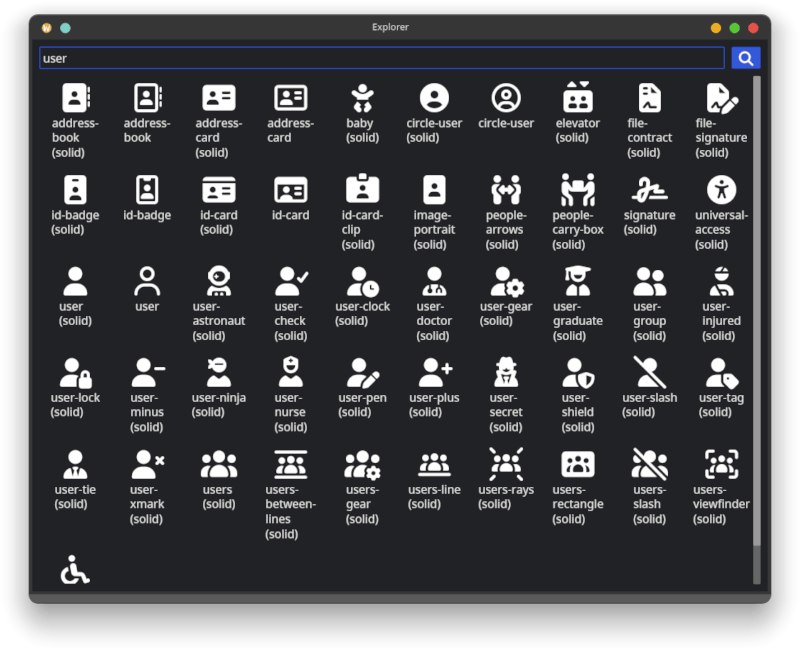Select the user-slash icon
This screenshot has width=800, height=651.
(x=649, y=373)
